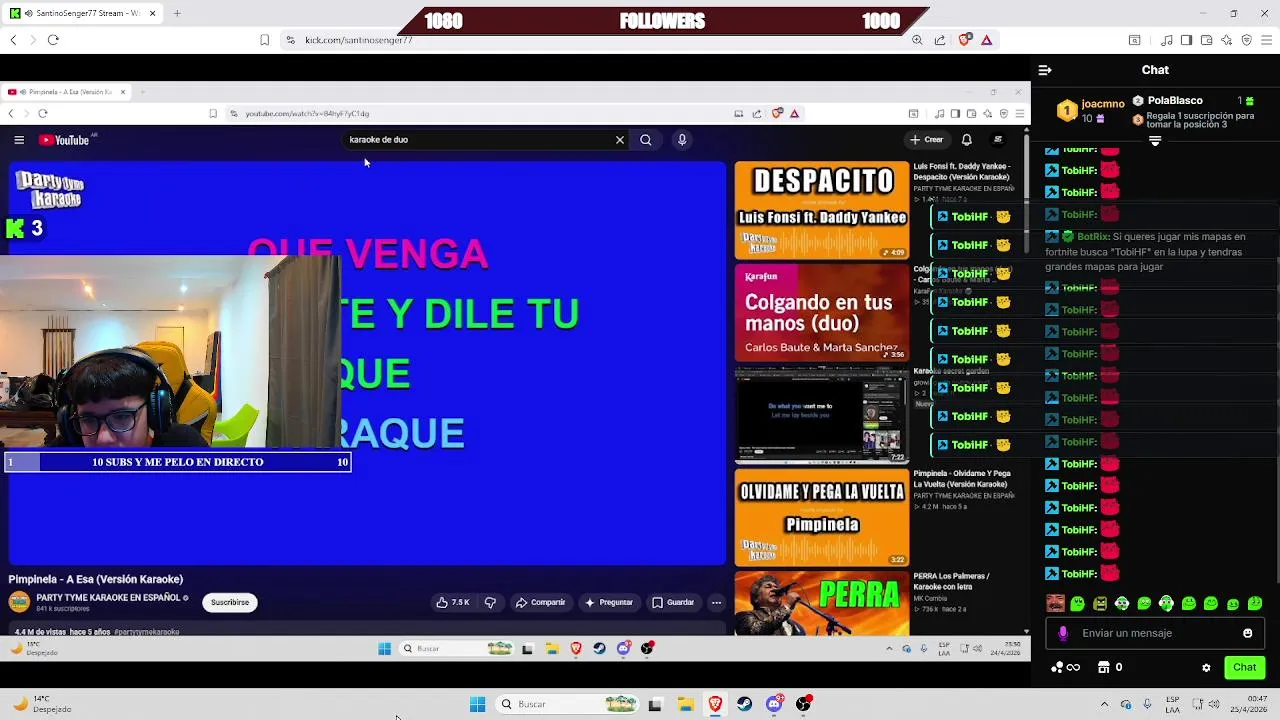
Task: Open Despacito karaoke video thumbnail
Action: click(x=822, y=210)
